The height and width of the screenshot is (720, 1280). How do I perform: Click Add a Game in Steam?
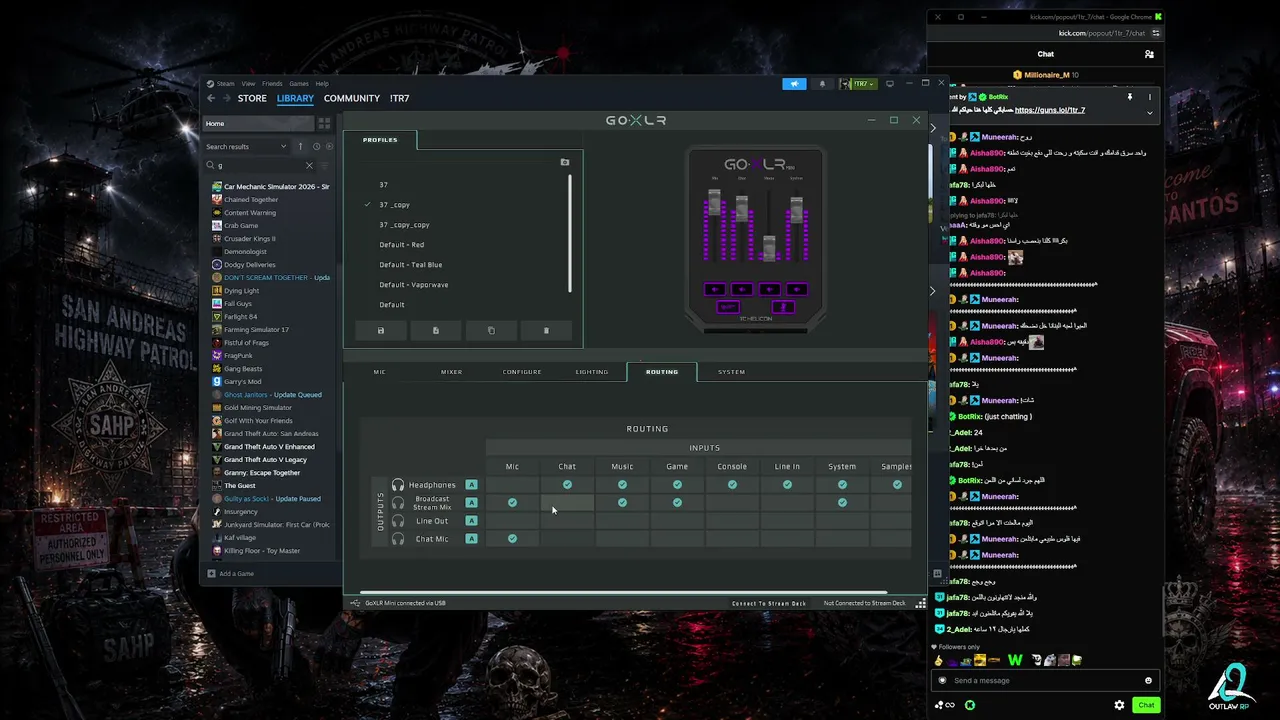point(231,574)
